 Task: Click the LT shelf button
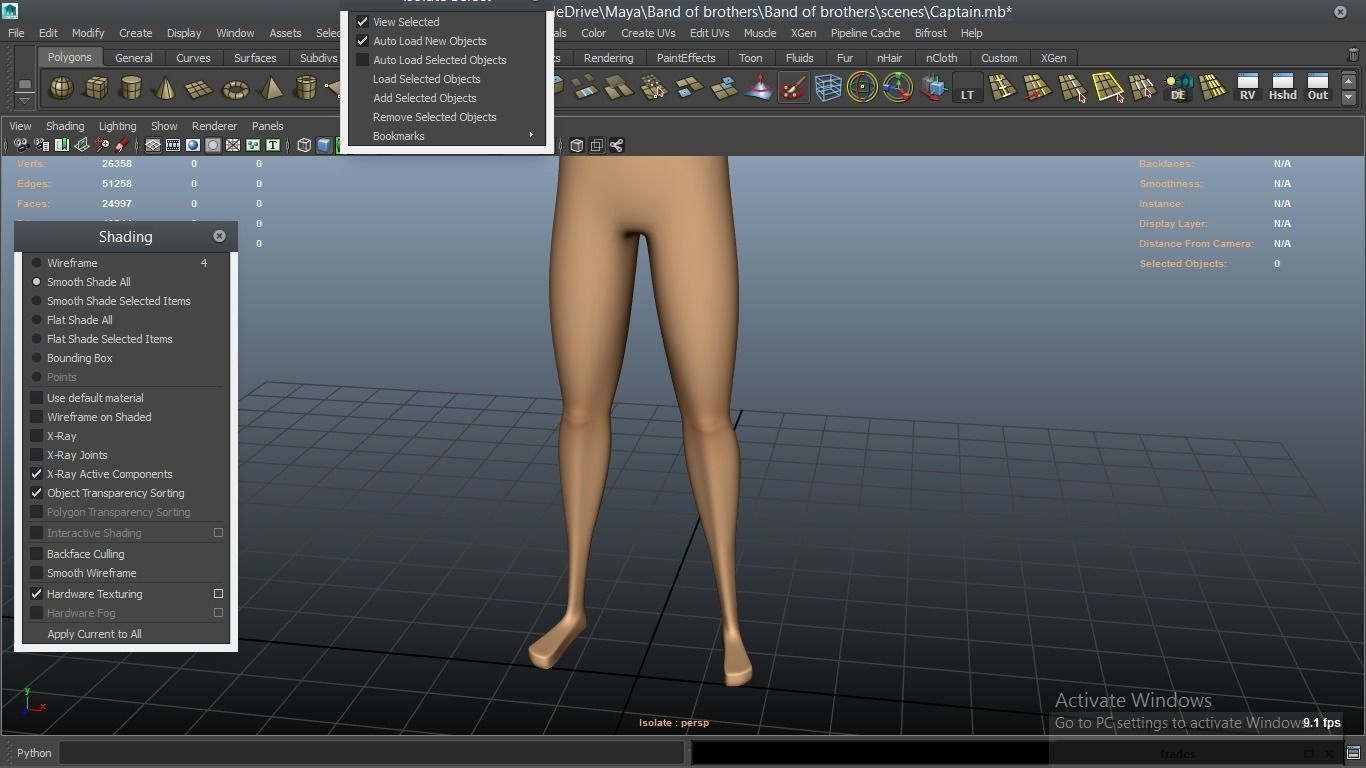[967, 88]
